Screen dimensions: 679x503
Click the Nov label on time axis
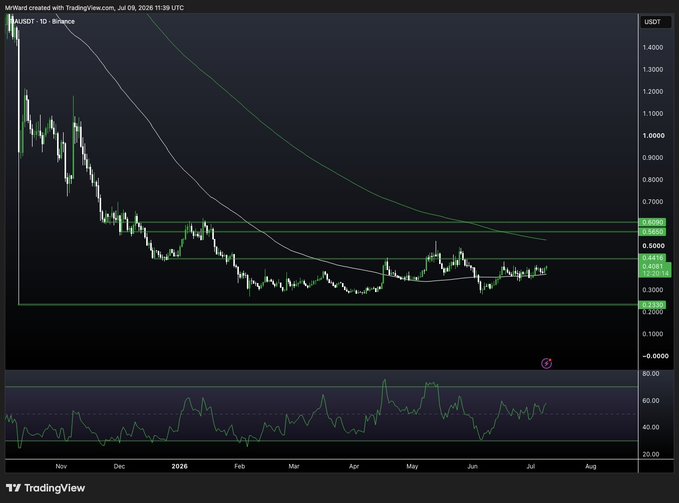tap(61, 466)
